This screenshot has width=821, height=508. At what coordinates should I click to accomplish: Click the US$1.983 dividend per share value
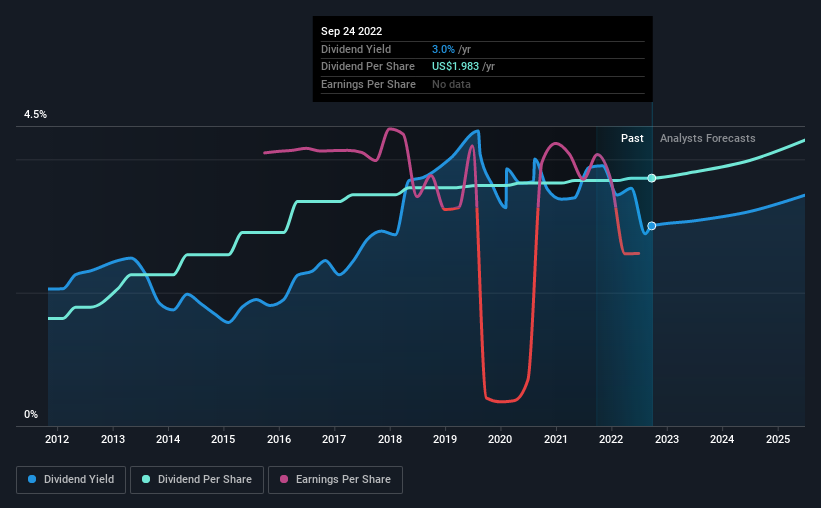coord(449,66)
